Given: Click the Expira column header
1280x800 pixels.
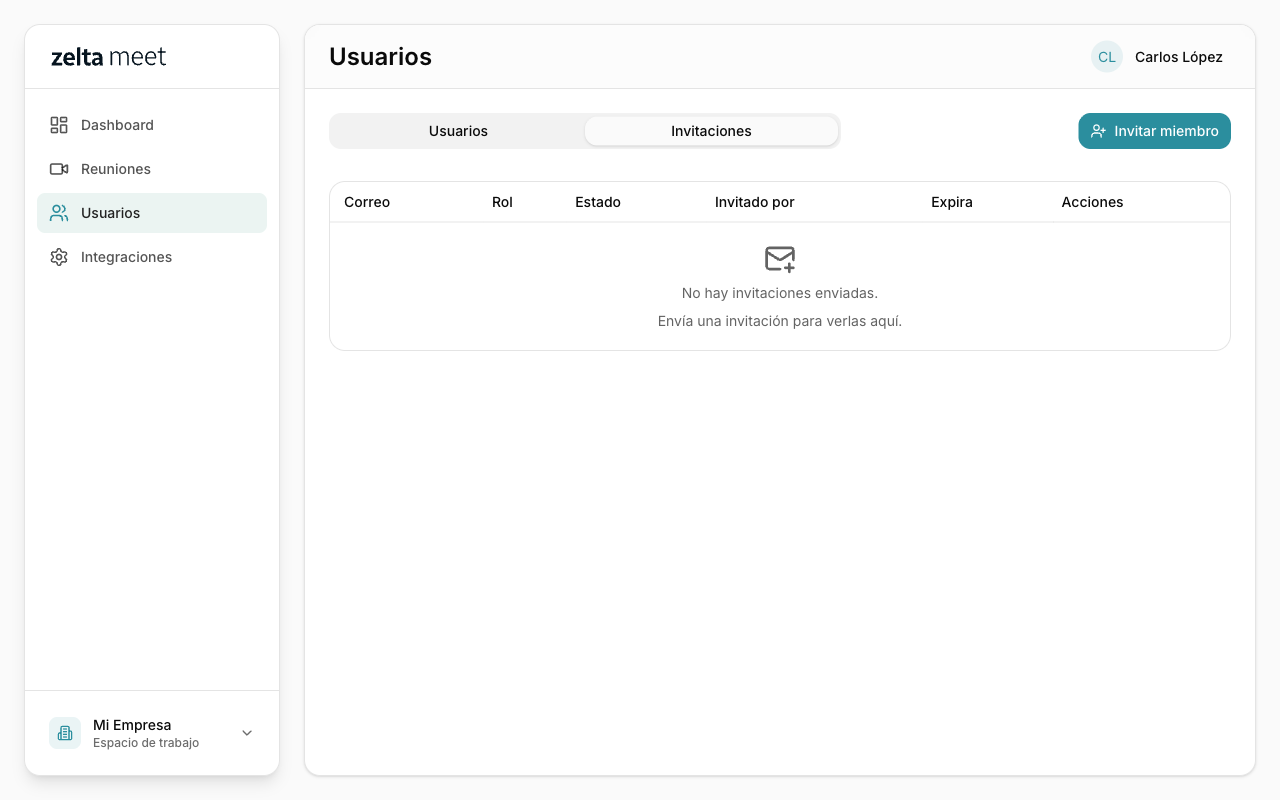Looking at the screenshot, I should tap(951, 202).
